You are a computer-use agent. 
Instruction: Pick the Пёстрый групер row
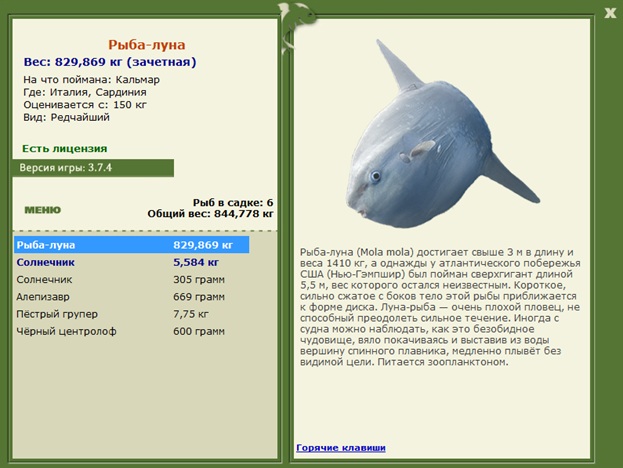(130, 315)
